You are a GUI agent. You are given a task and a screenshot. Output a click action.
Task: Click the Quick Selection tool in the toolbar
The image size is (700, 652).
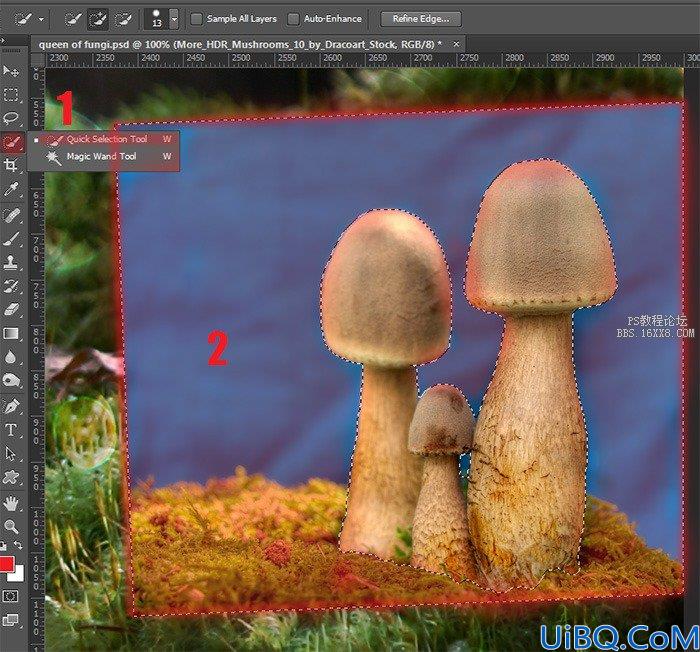(x=12, y=142)
